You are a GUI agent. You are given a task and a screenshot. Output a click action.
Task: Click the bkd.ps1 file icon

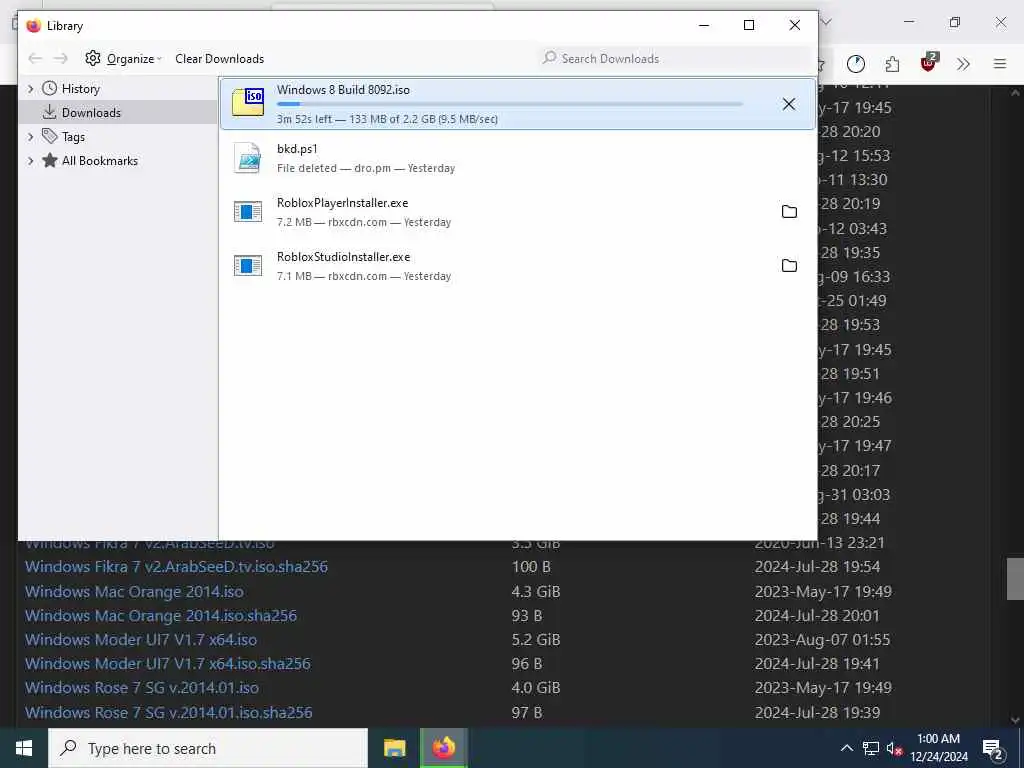coord(248,157)
